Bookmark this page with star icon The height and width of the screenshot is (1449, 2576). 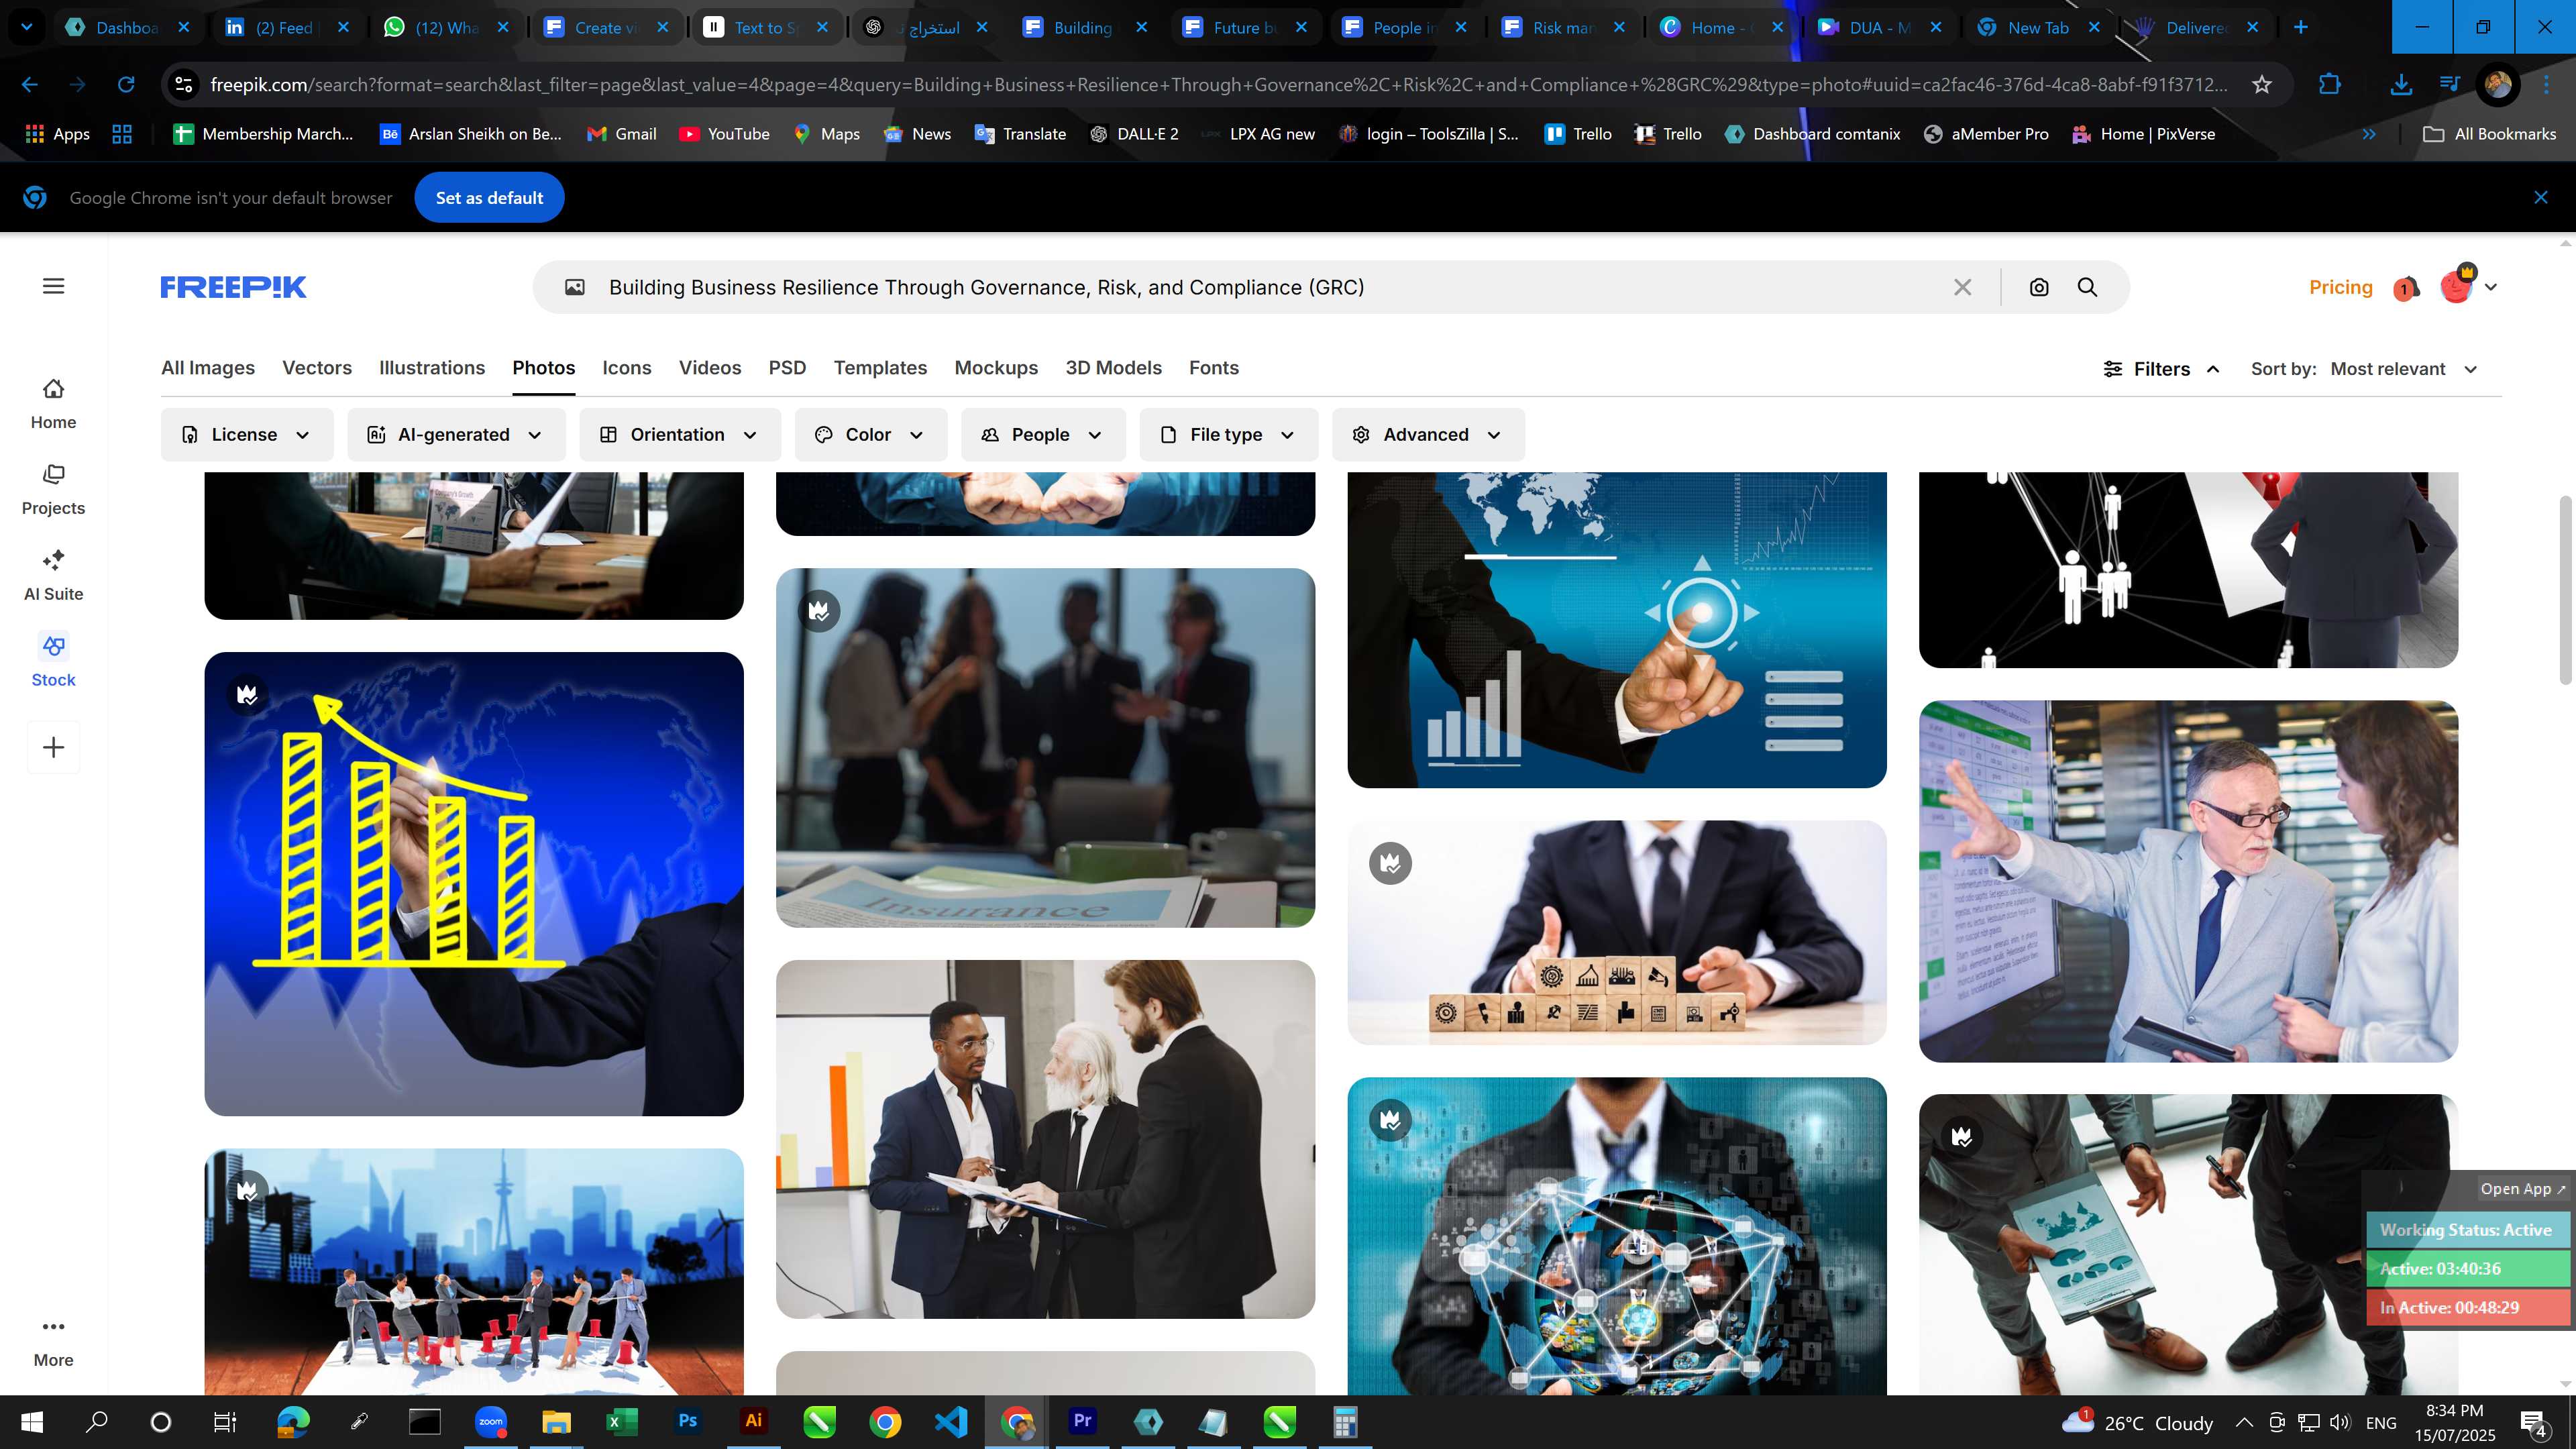click(2262, 85)
